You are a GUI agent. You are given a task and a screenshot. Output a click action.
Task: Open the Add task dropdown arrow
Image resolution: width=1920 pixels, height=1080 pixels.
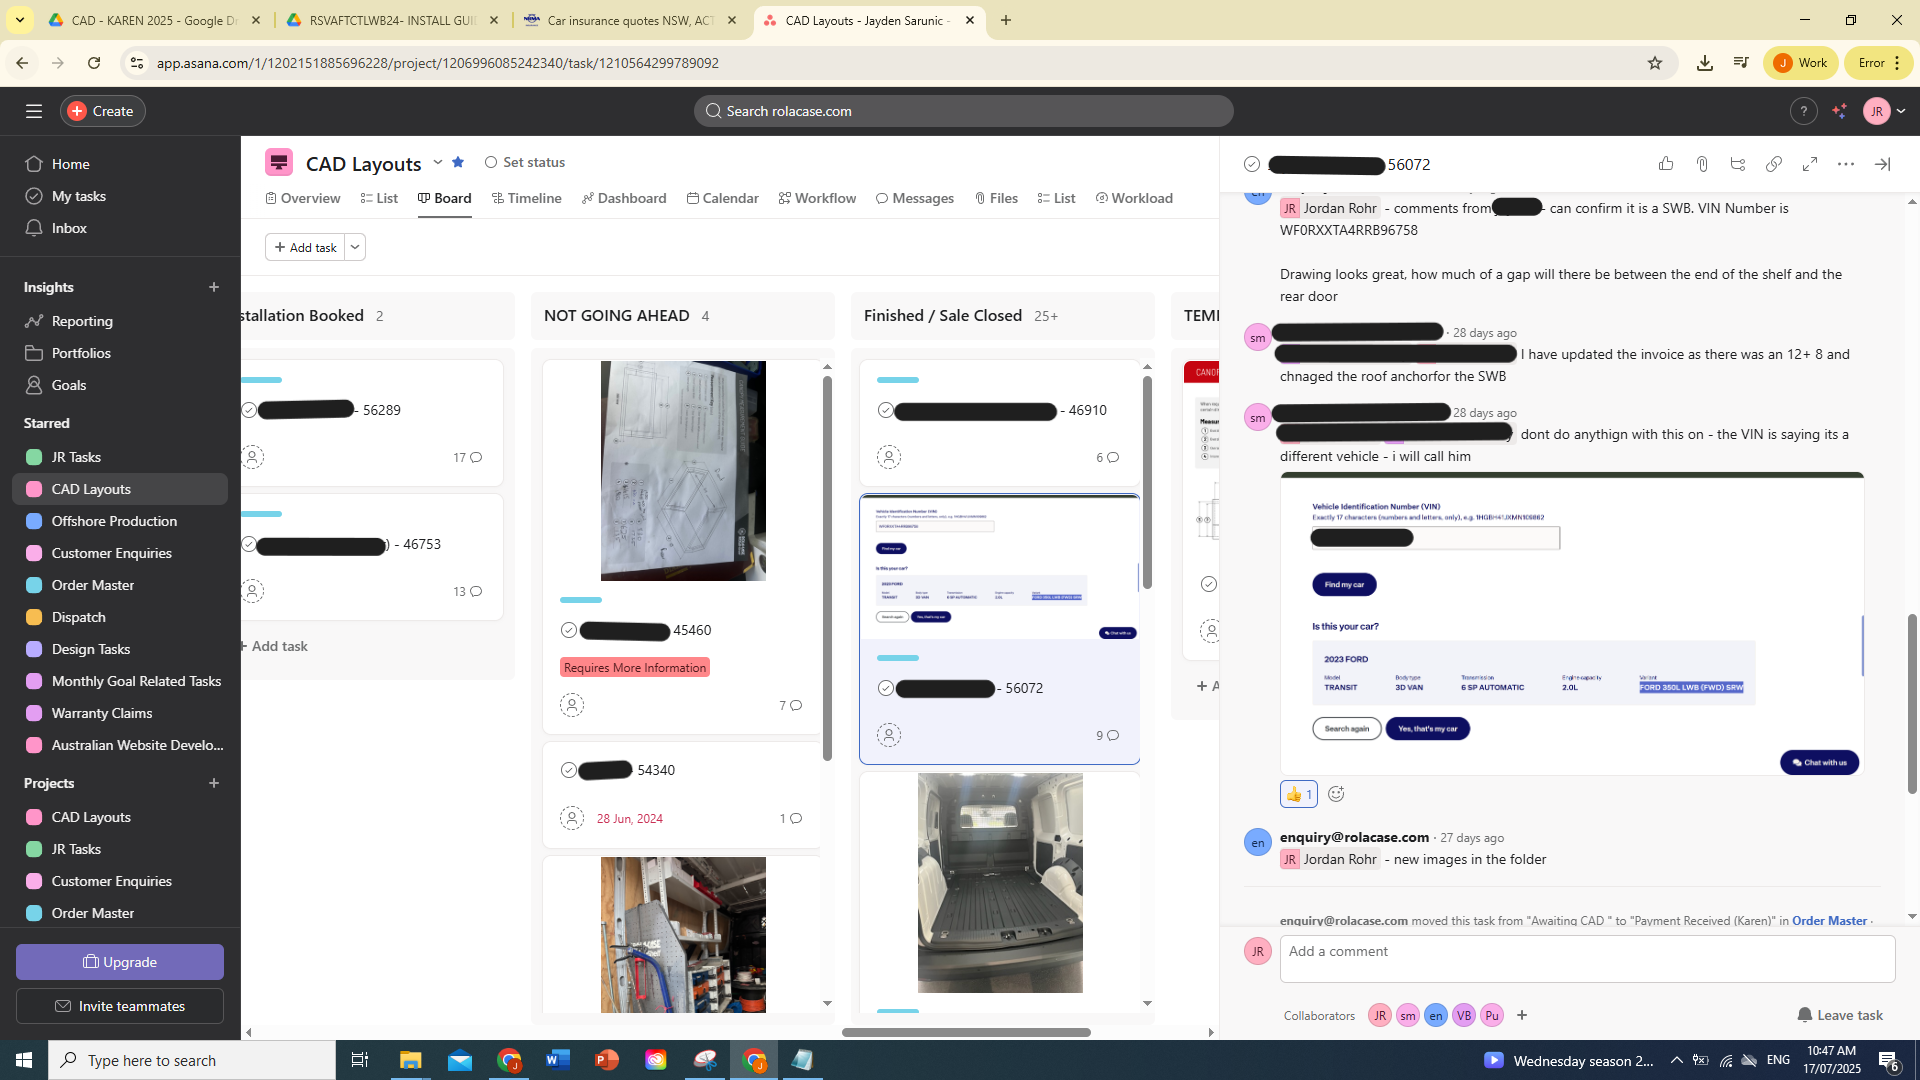[x=355, y=247]
